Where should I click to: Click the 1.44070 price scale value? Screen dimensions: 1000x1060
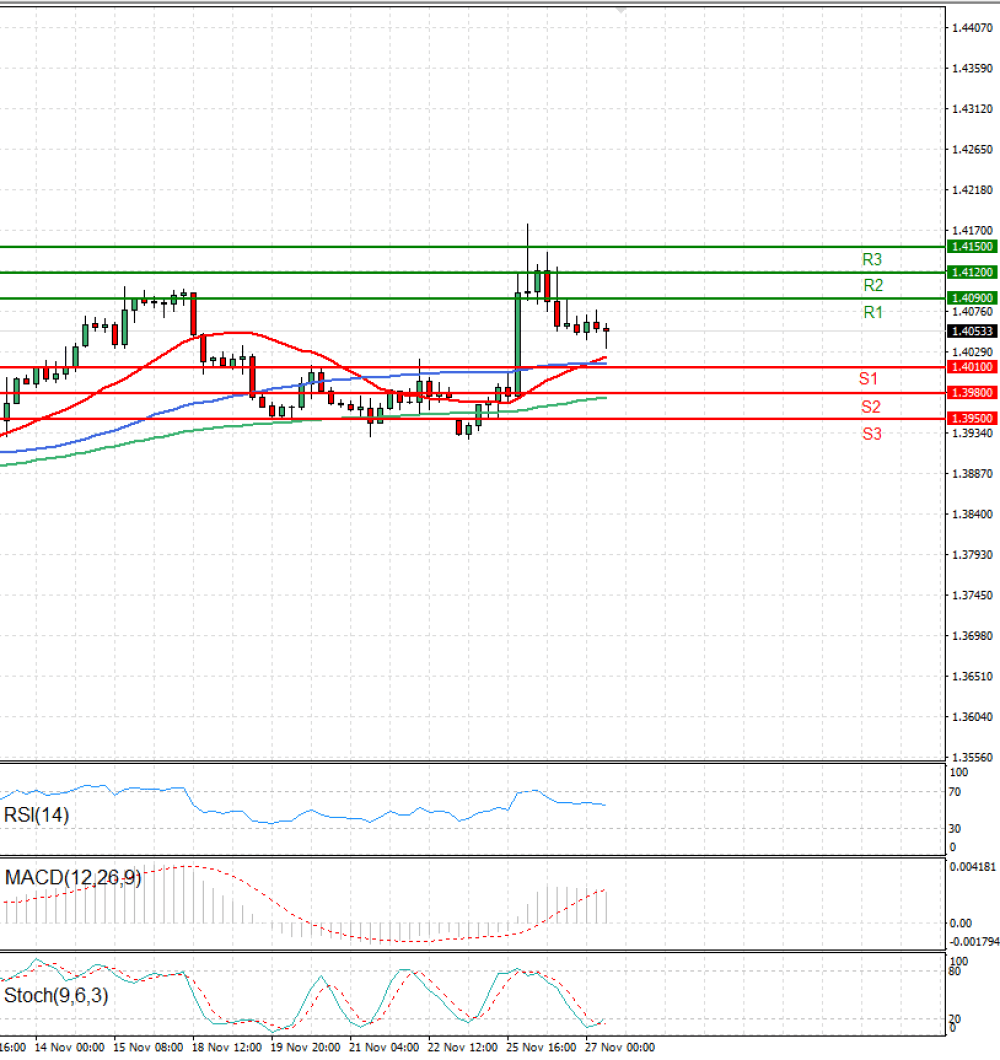pyautogui.click(x=972, y=28)
